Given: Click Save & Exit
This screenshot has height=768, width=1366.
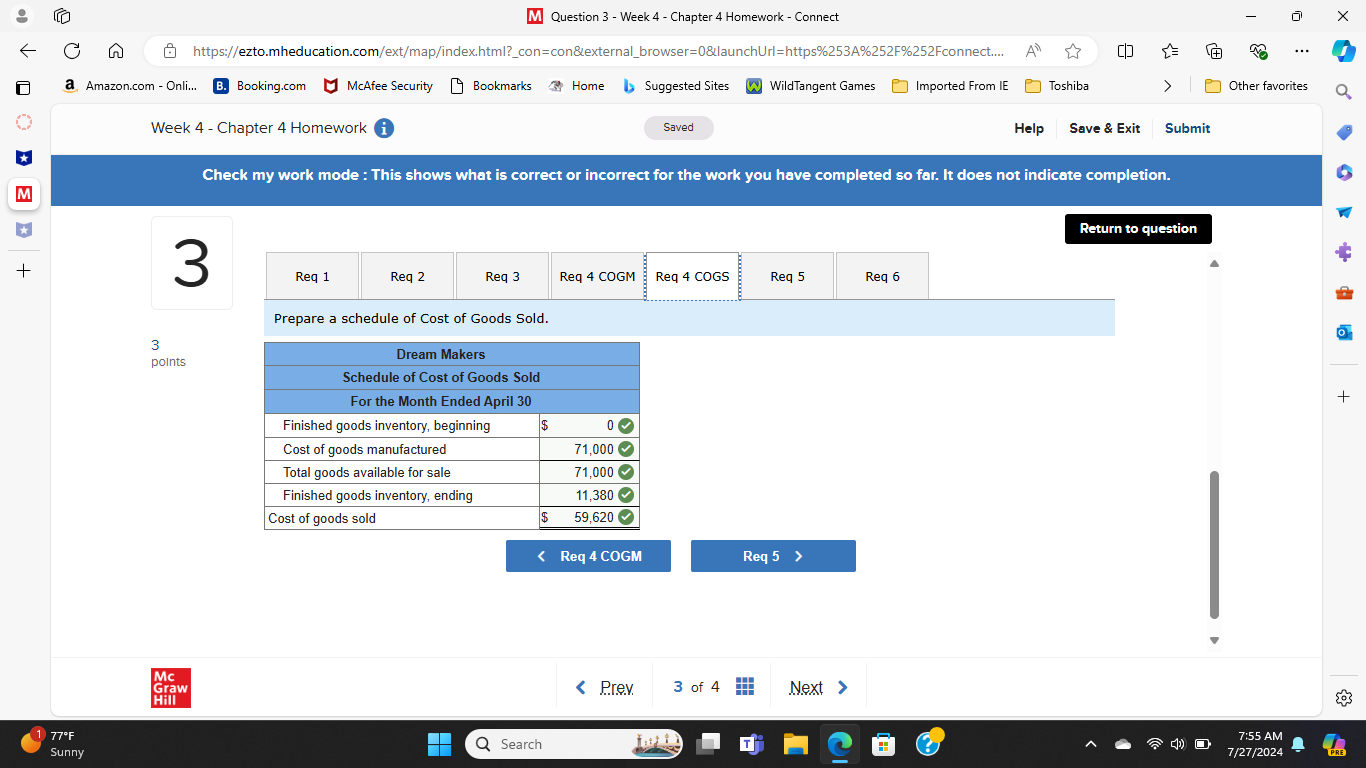Looking at the screenshot, I should pos(1105,128).
